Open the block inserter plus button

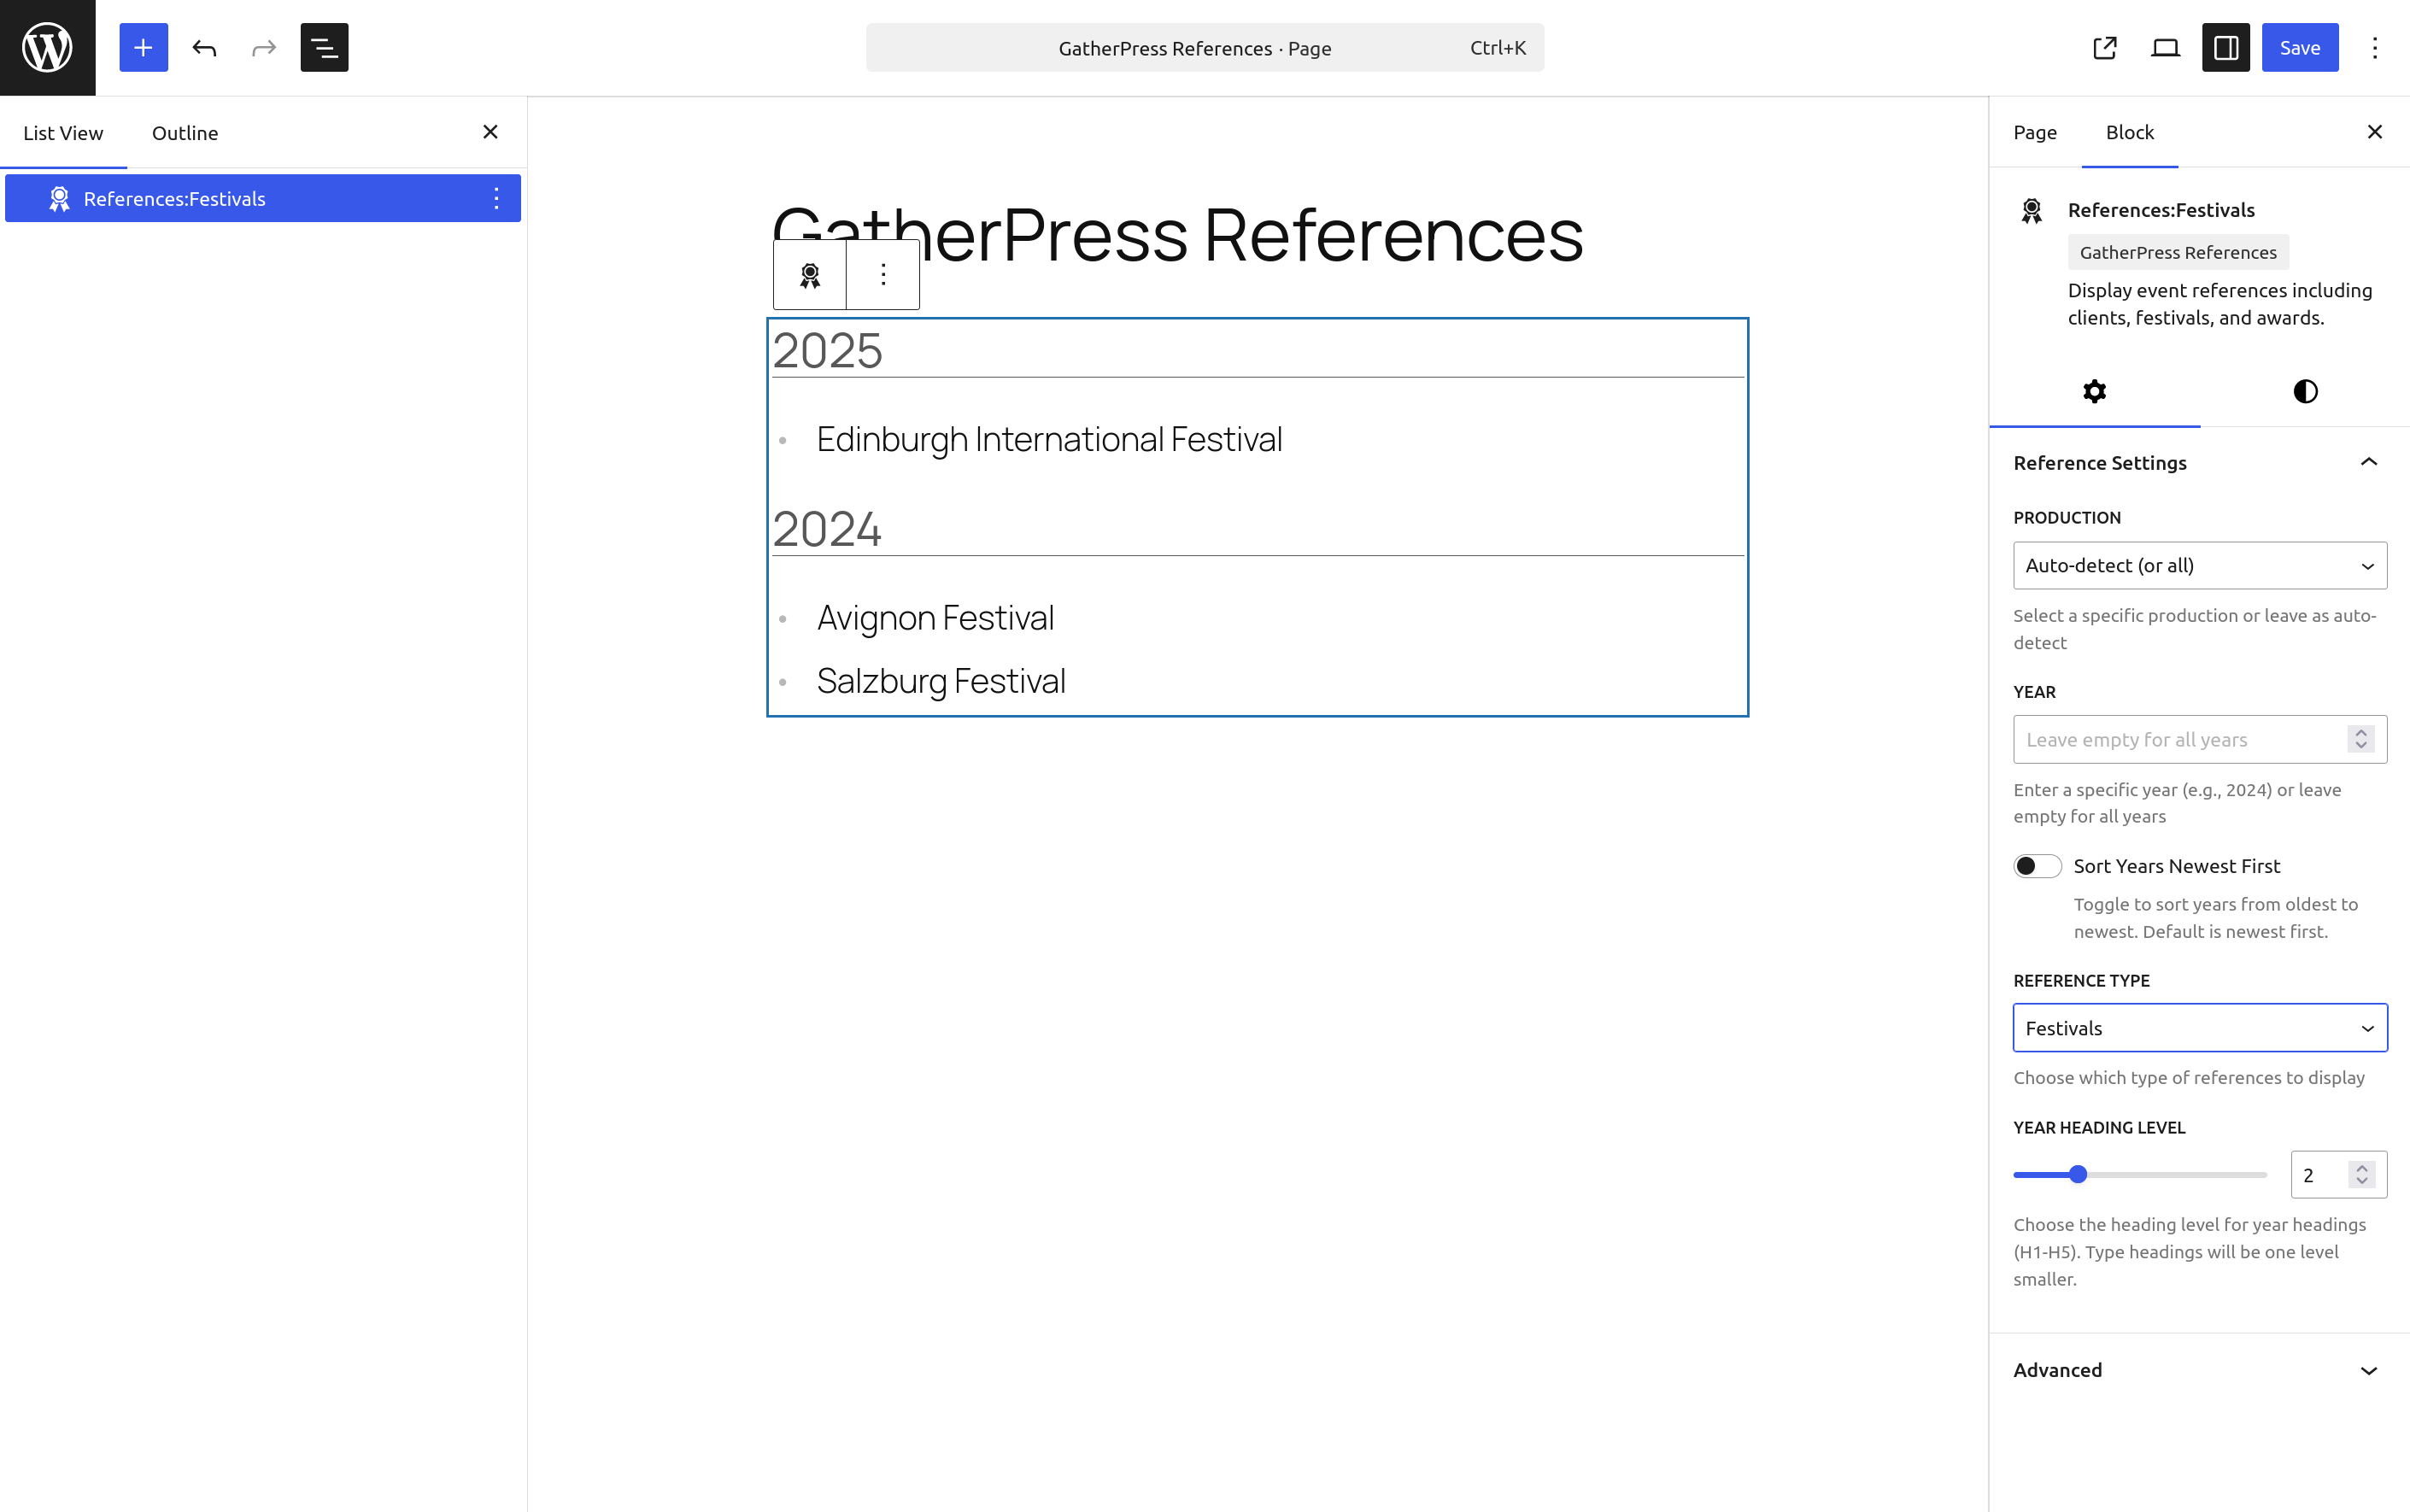coord(143,47)
